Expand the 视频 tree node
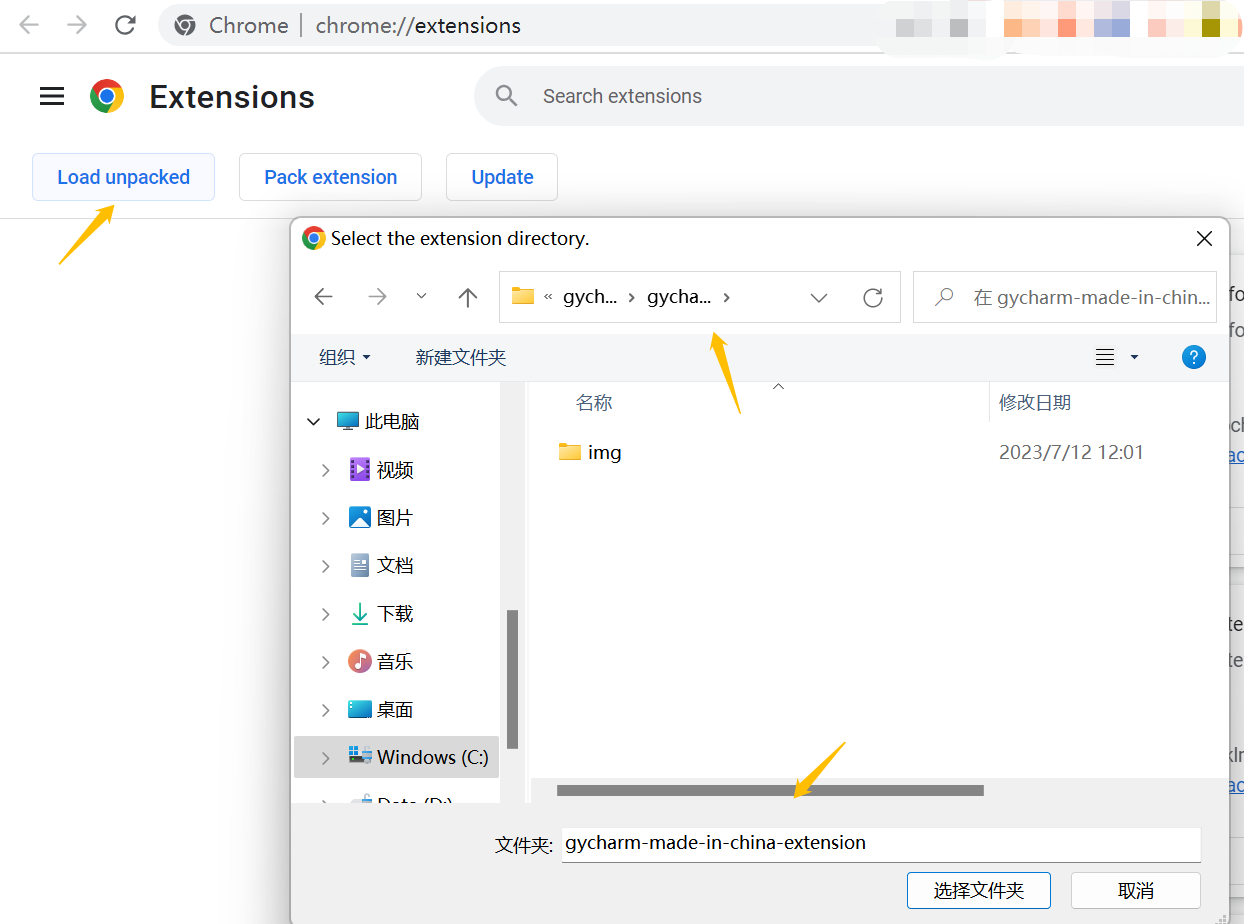The height and width of the screenshot is (924, 1244). point(325,470)
